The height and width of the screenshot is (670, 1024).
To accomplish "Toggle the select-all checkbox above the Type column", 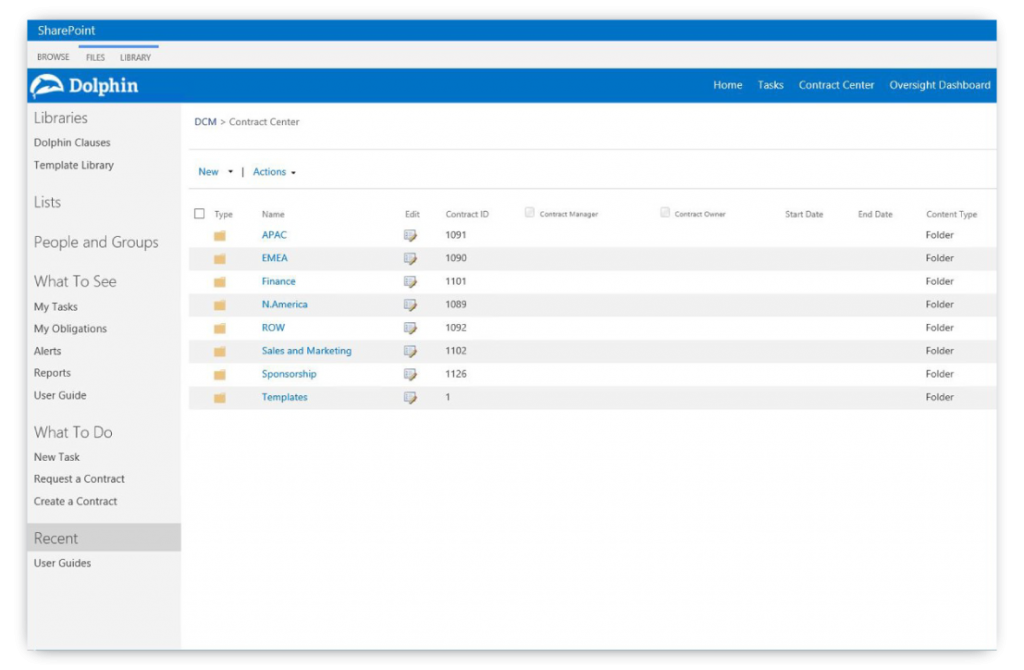I will (199, 213).
